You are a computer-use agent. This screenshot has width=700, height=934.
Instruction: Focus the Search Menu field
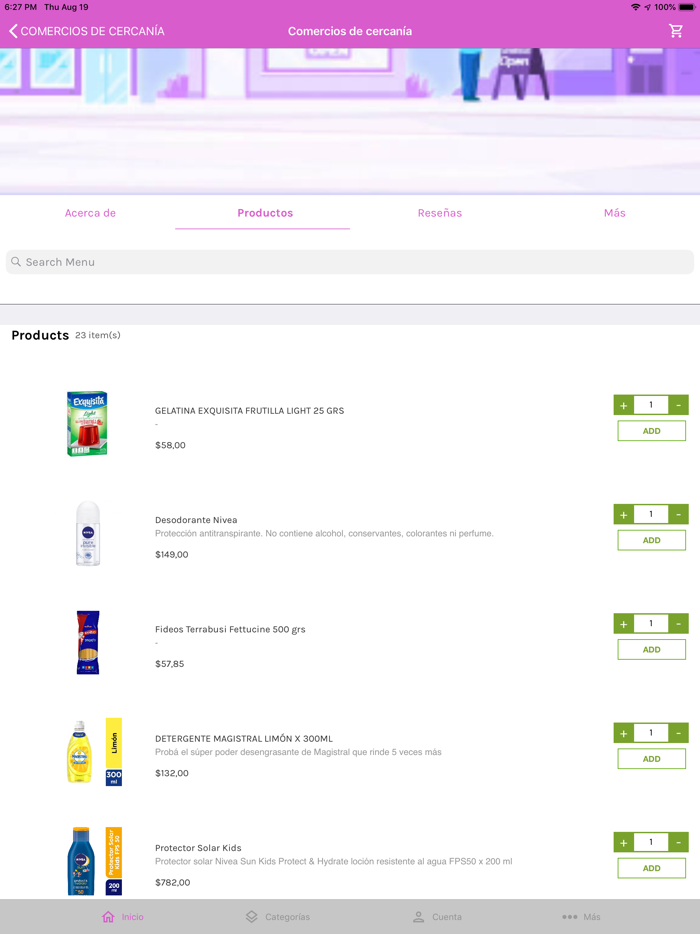350,262
